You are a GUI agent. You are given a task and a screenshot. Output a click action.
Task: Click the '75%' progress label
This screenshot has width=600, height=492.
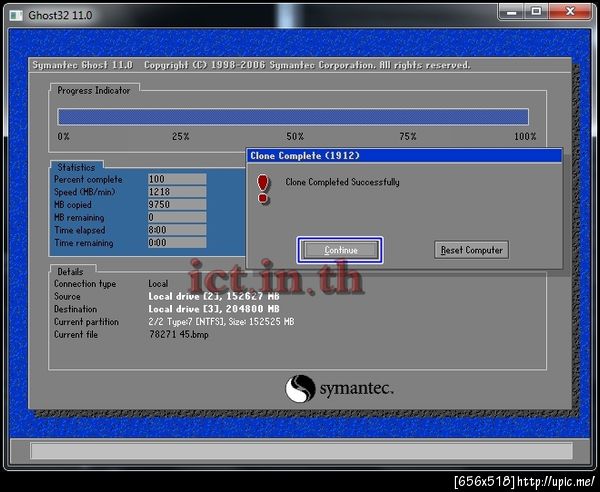[408, 137]
